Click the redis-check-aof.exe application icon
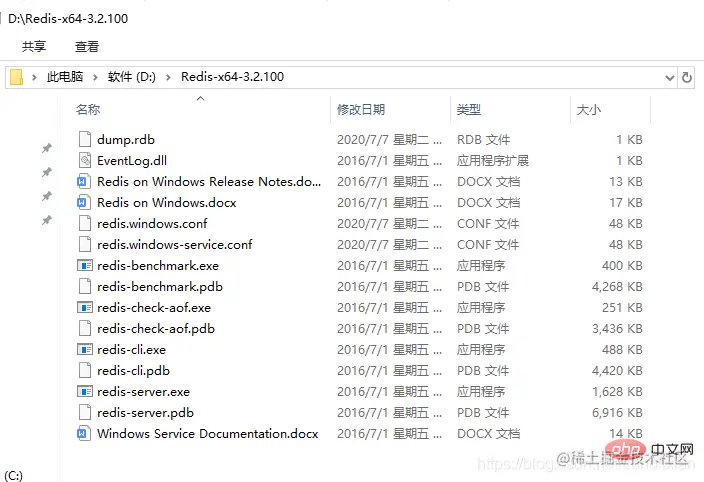The image size is (704, 482). click(85, 307)
